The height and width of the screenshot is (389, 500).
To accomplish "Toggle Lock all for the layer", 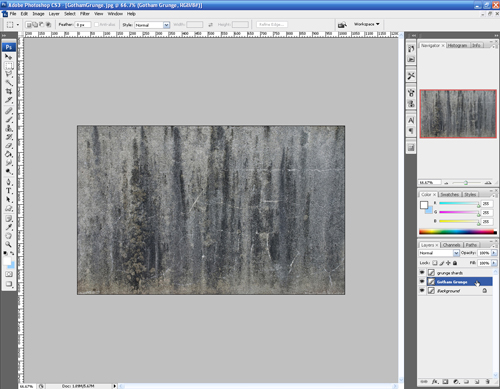I will coord(455,263).
